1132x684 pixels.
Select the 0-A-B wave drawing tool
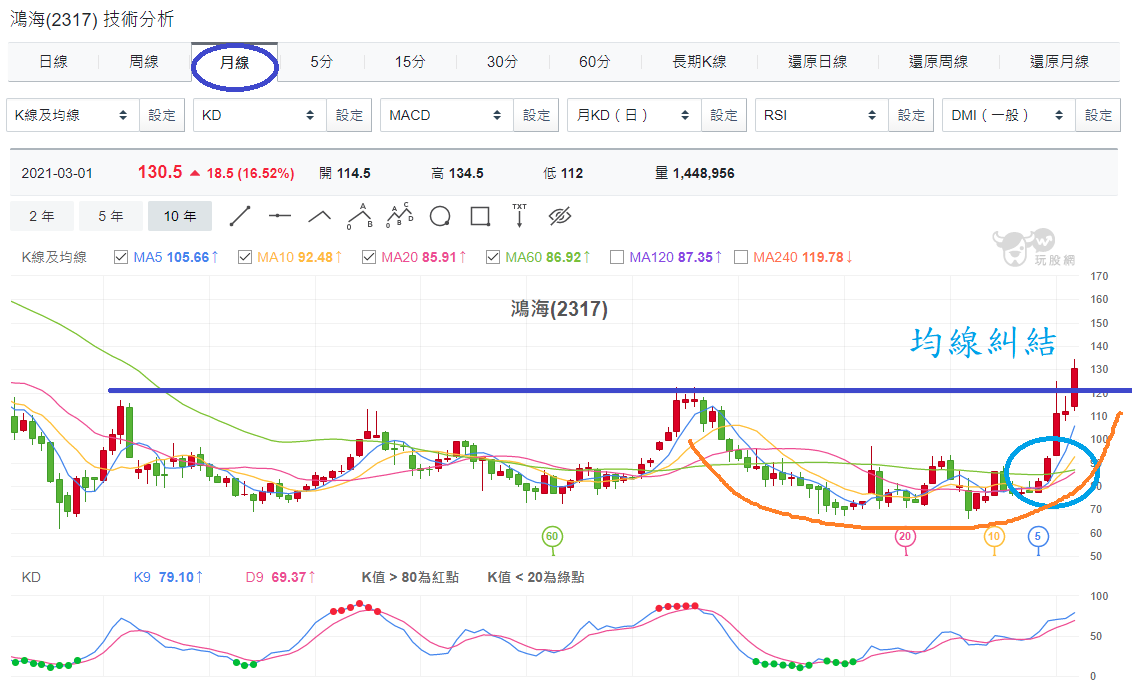360,216
